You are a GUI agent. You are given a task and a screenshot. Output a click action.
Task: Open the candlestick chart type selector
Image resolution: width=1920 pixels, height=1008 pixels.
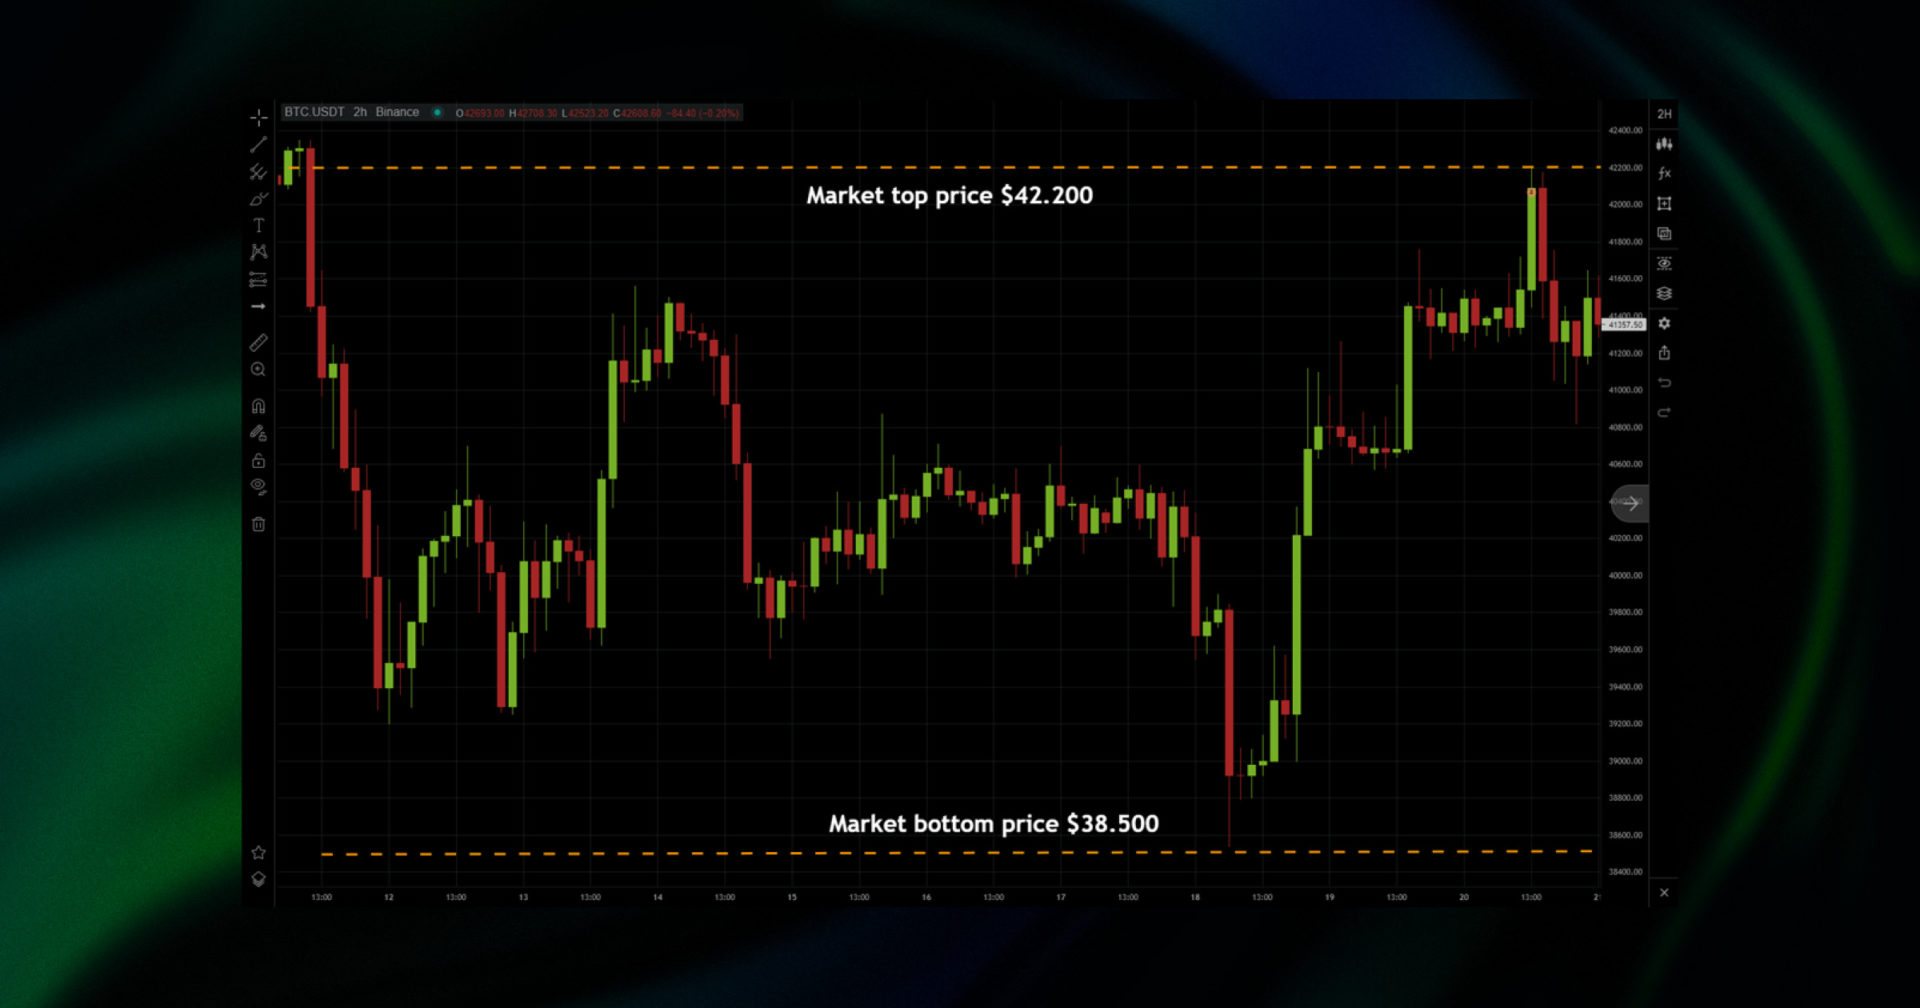(1664, 144)
